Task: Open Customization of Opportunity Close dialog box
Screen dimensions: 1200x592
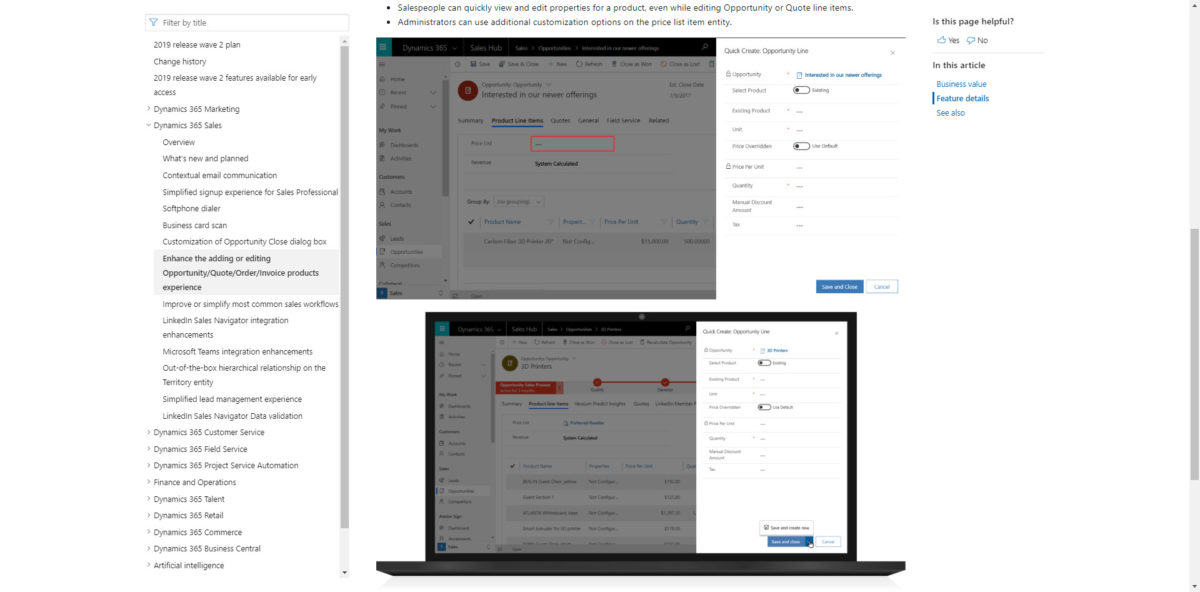Action: (x=244, y=242)
